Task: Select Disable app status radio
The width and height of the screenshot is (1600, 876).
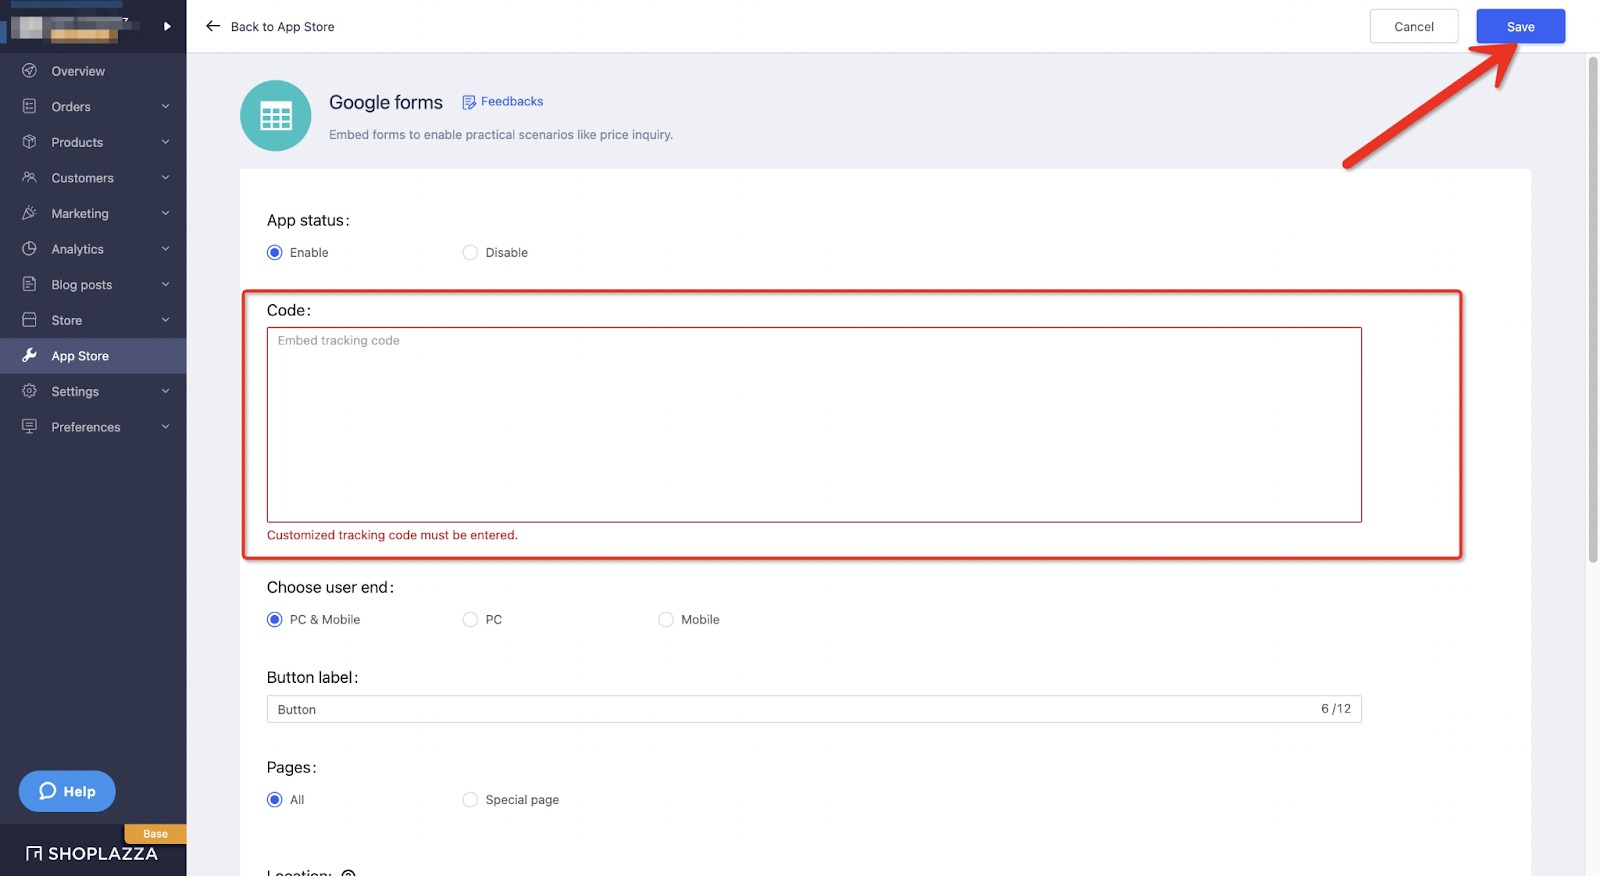Action: pyautogui.click(x=470, y=252)
